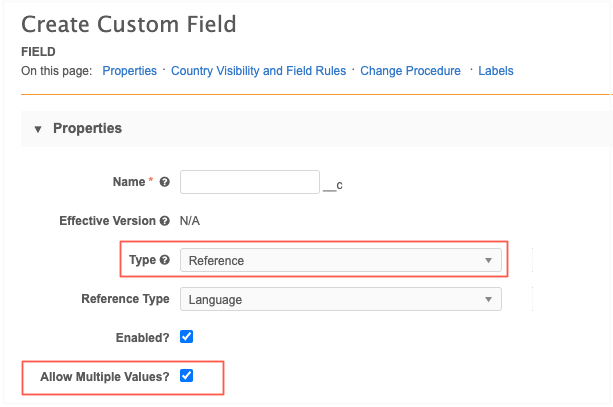Click the Properties section header text
Screen dimensions: 613x407
pos(87,129)
